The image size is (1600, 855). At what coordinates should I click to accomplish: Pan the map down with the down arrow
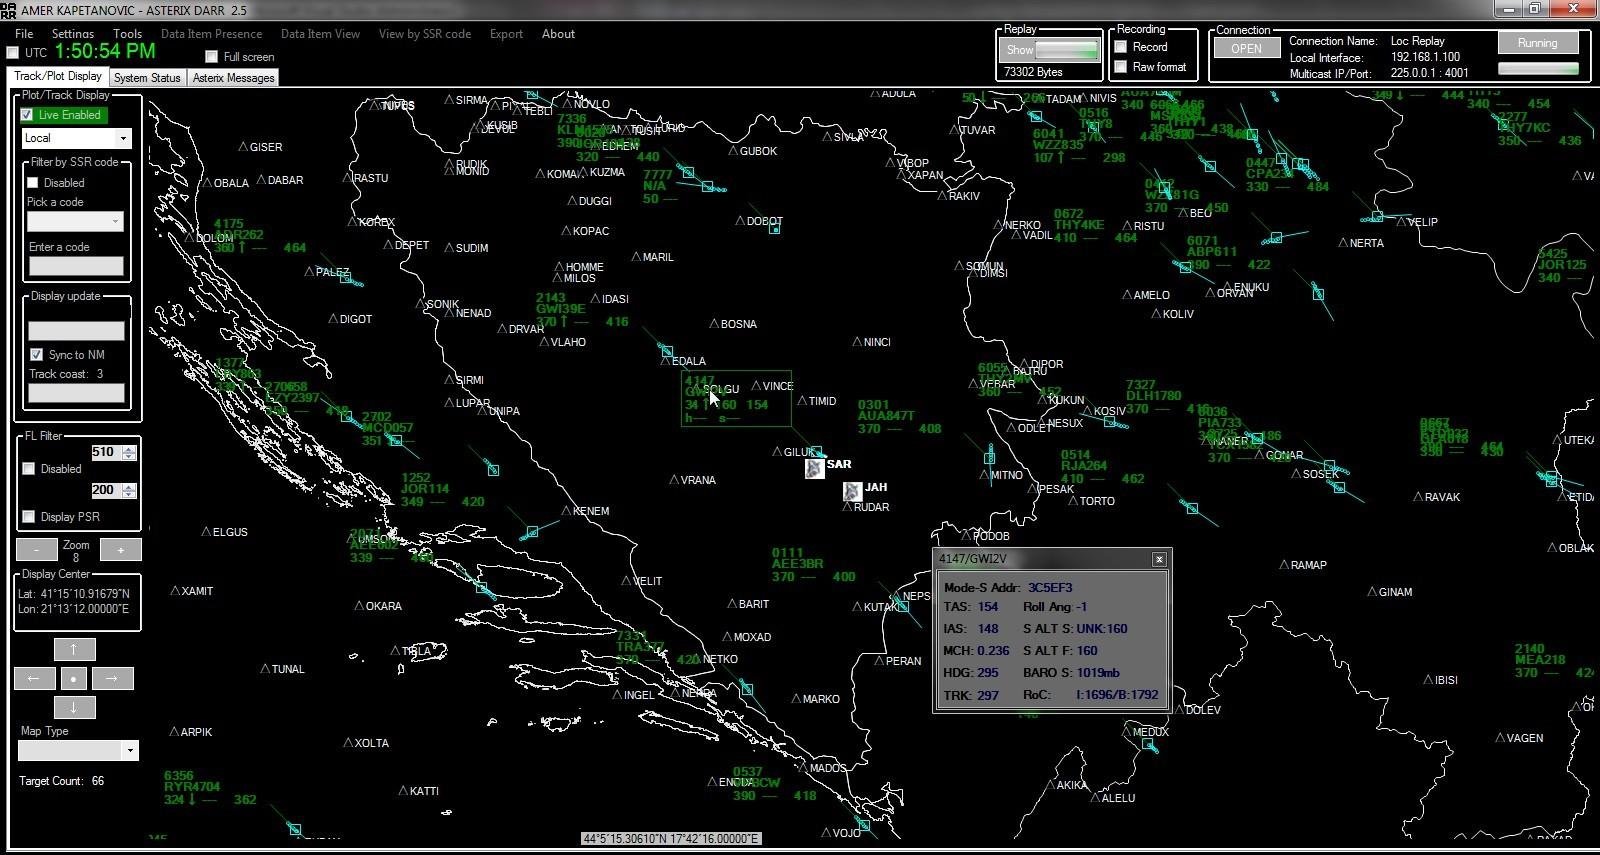[73, 708]
